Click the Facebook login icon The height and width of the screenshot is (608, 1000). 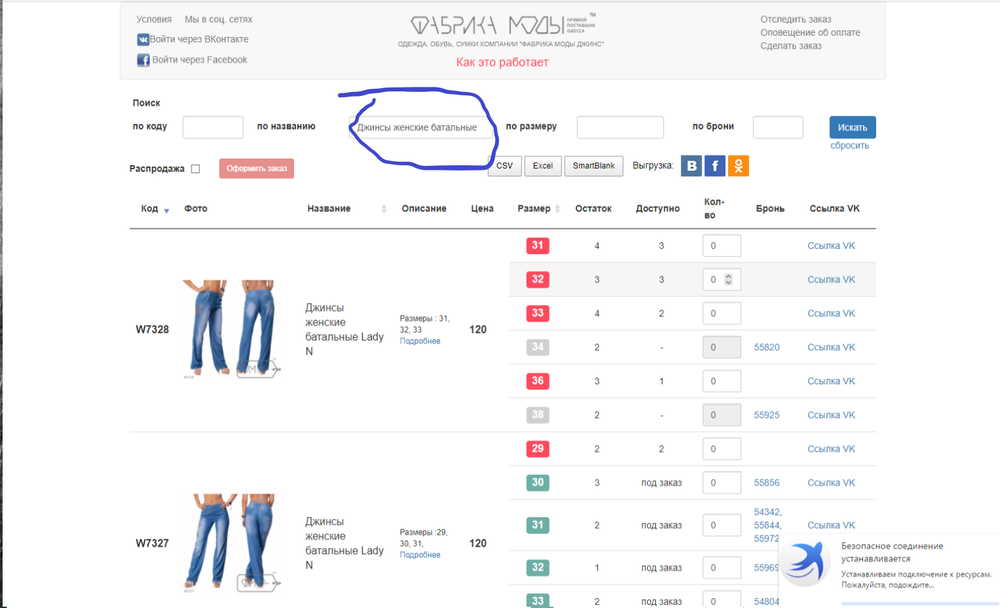click(x=143, y=60)
